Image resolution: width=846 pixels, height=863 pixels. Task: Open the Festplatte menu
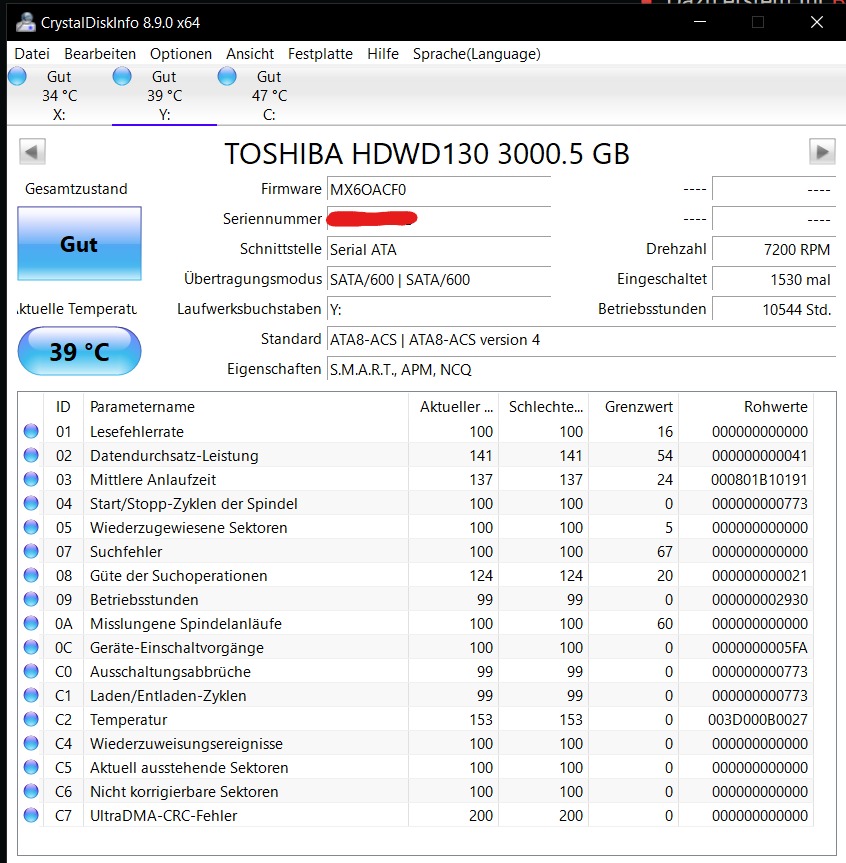click(320, 54)
